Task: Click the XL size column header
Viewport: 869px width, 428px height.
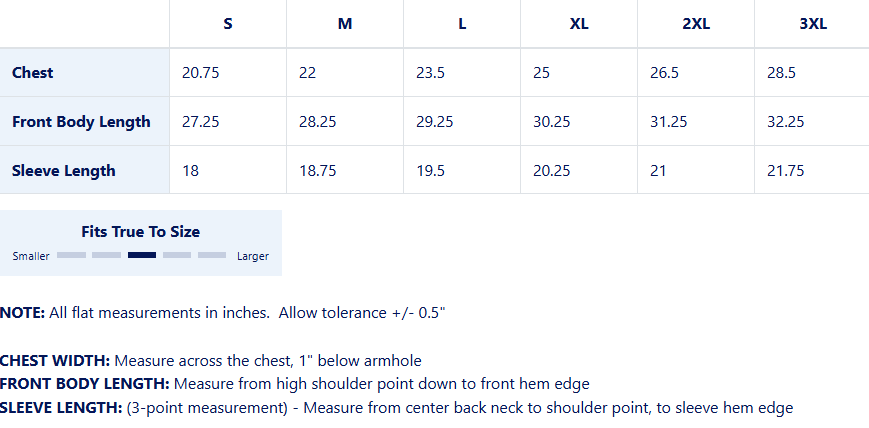Action: point(579,24)
